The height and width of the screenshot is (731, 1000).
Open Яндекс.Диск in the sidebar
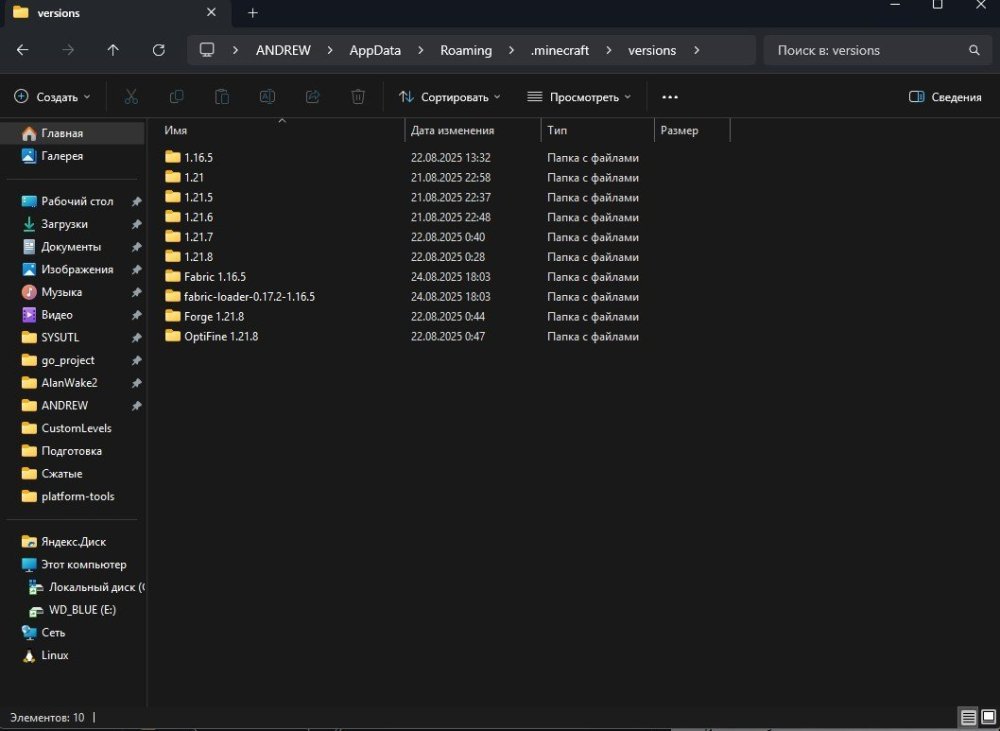tap(74, 542)
